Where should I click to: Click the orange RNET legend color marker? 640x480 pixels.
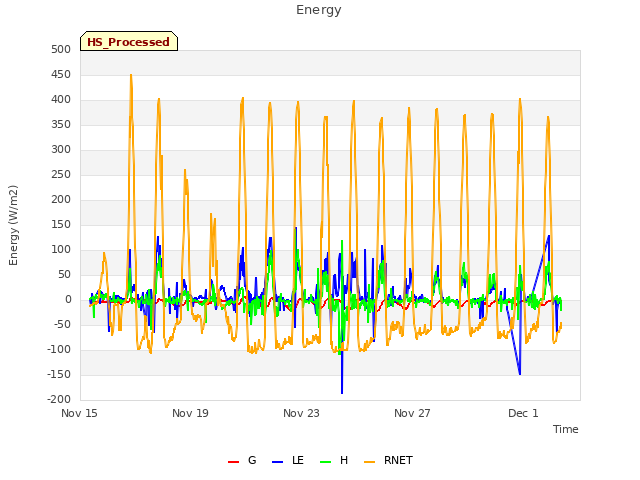coord(369,462)
